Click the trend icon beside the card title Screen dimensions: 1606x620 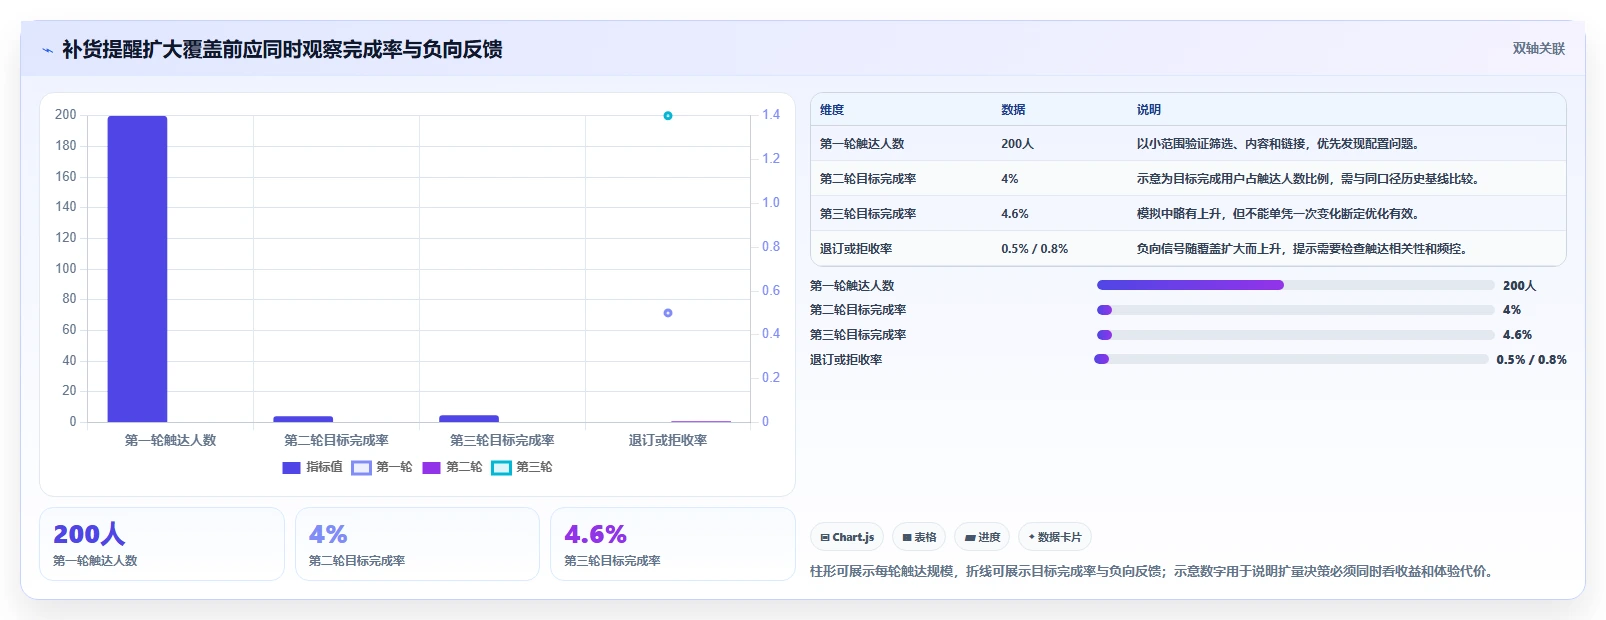coord(47,50)
